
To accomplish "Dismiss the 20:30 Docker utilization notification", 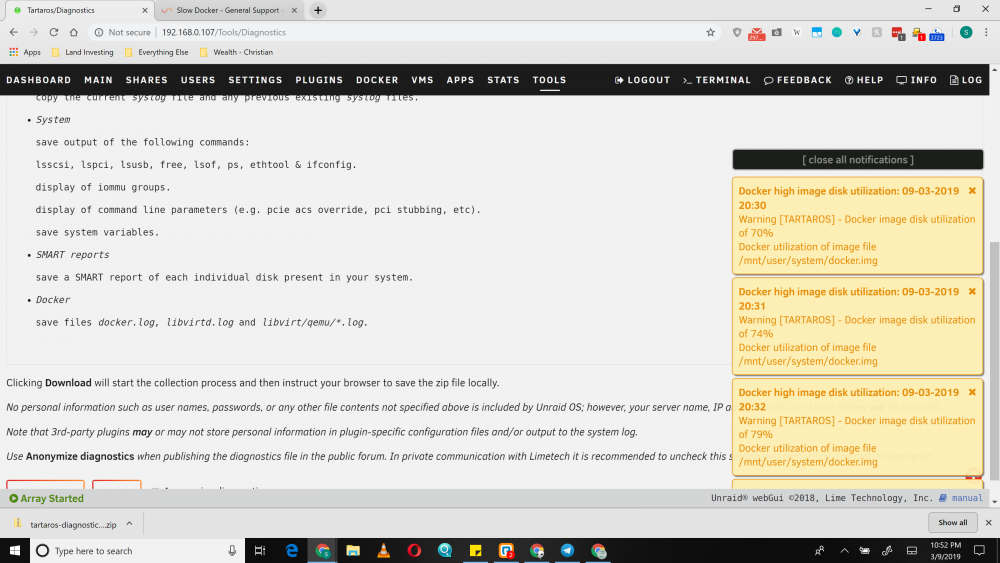I will point(972,191).
